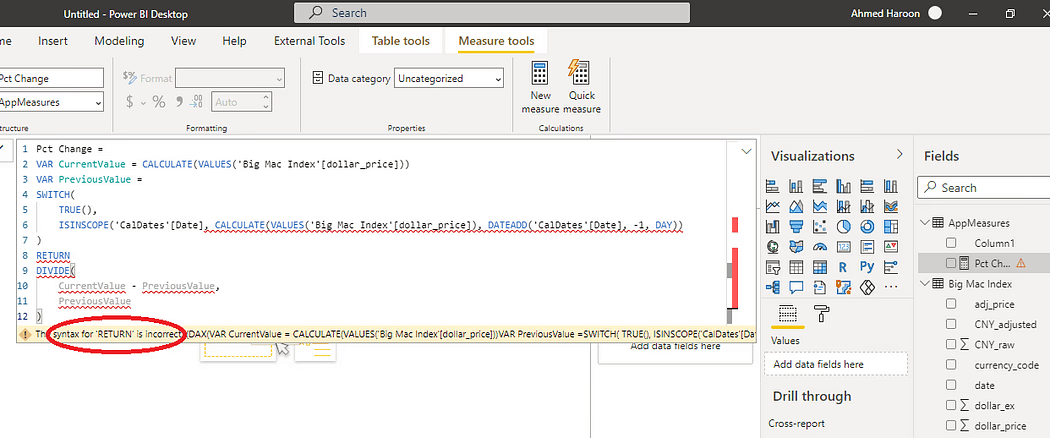Select the R script visual
This screenshot has width=1050, height=438.
point(844,267)
